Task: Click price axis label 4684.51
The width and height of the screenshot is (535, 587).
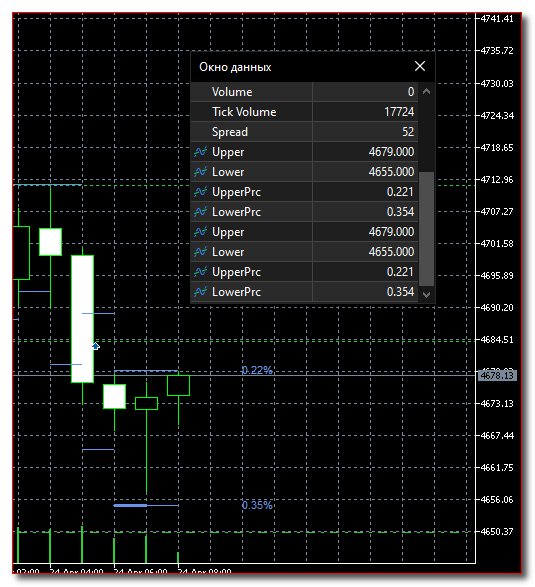Action: tap(497, 340)
